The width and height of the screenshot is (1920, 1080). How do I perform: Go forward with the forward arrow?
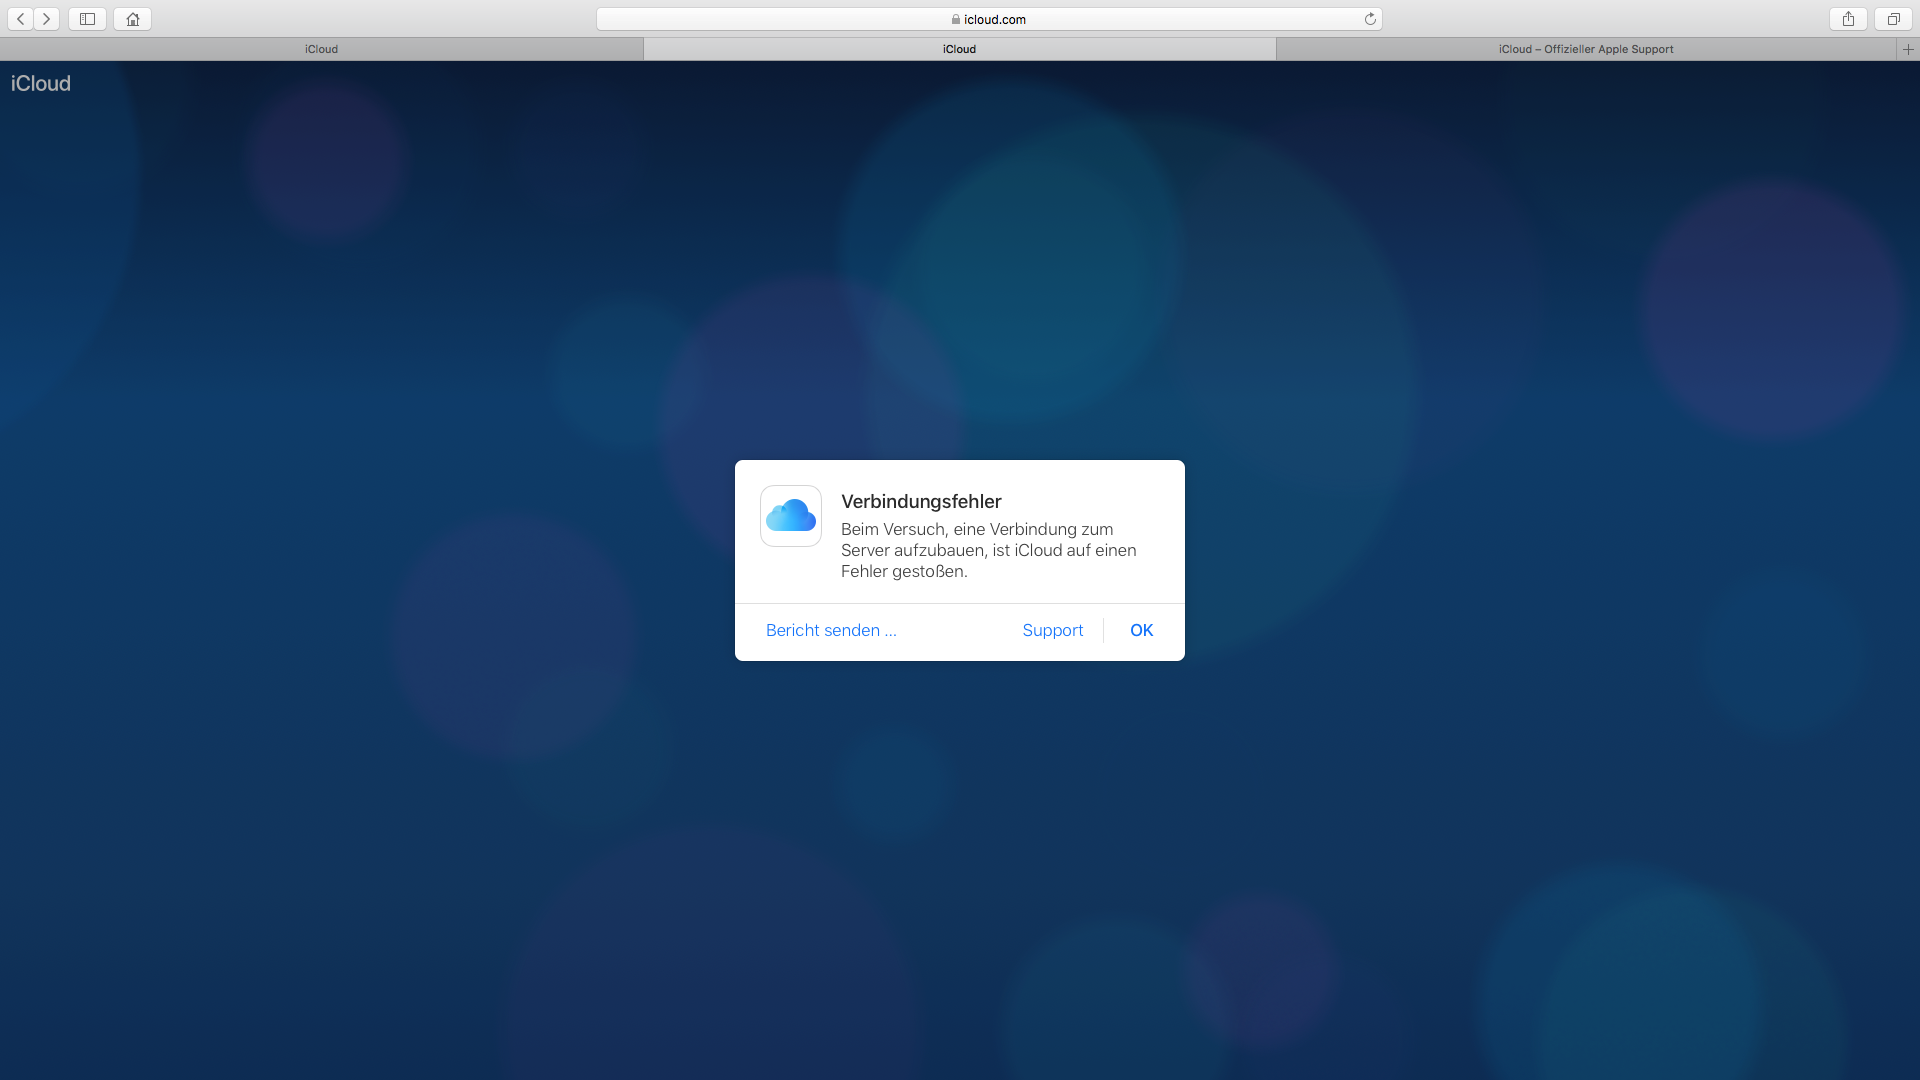pos(46,19)
